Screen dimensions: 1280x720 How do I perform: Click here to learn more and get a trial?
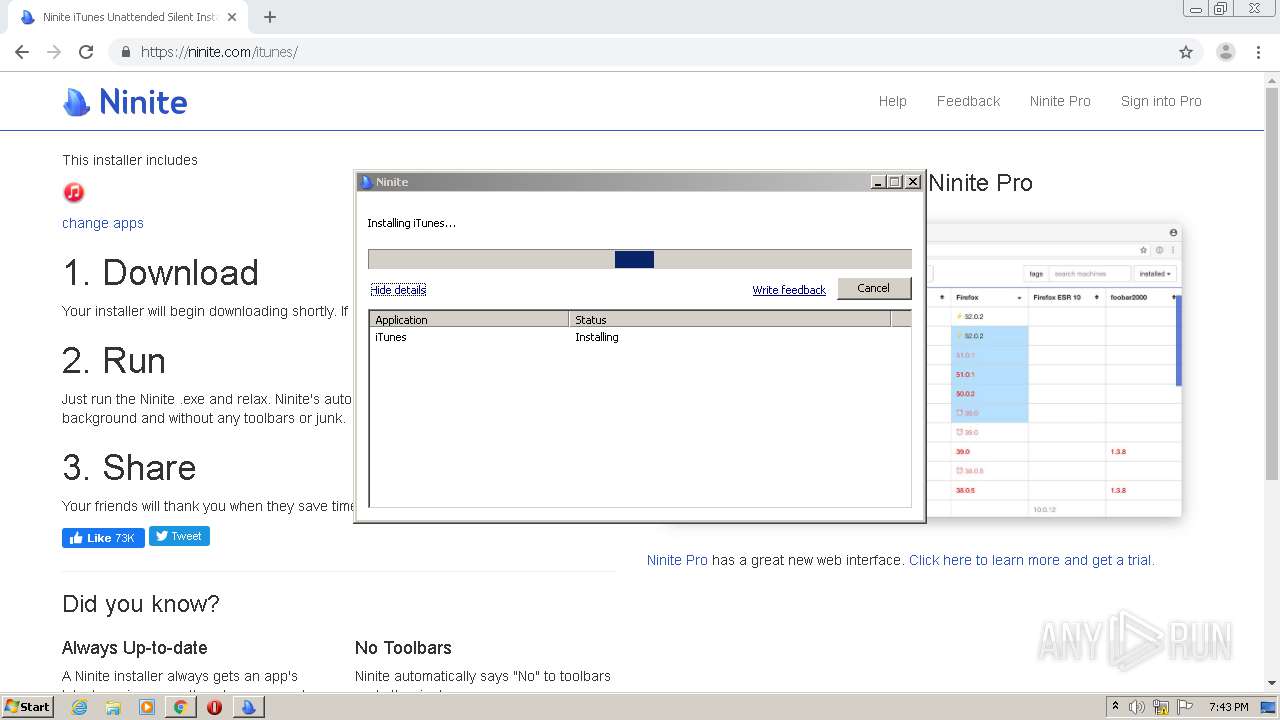coord(1031,560)
